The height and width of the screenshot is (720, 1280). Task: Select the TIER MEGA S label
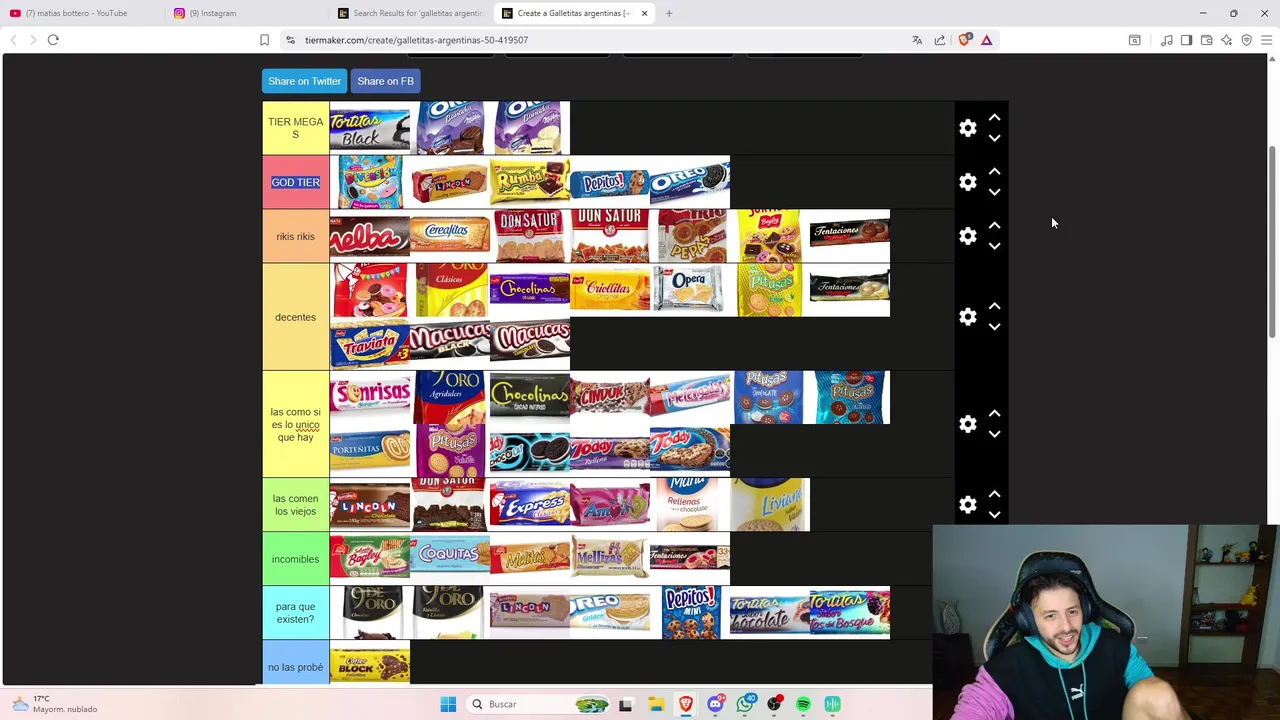(295, 128)
